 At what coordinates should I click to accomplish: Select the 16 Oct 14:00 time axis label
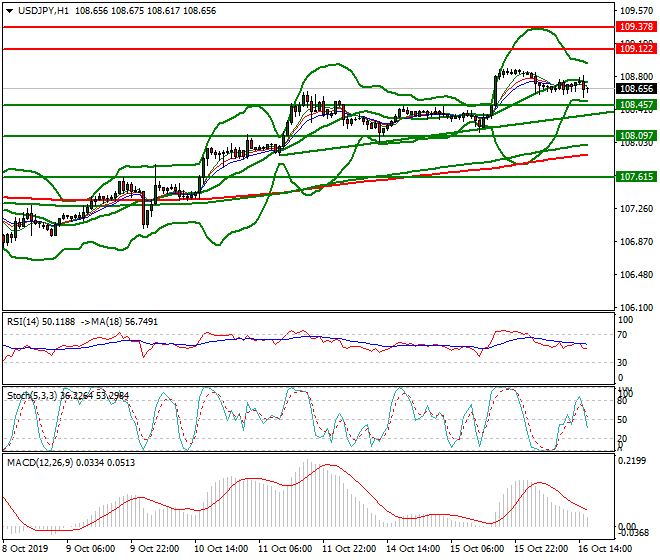point(605,549)
